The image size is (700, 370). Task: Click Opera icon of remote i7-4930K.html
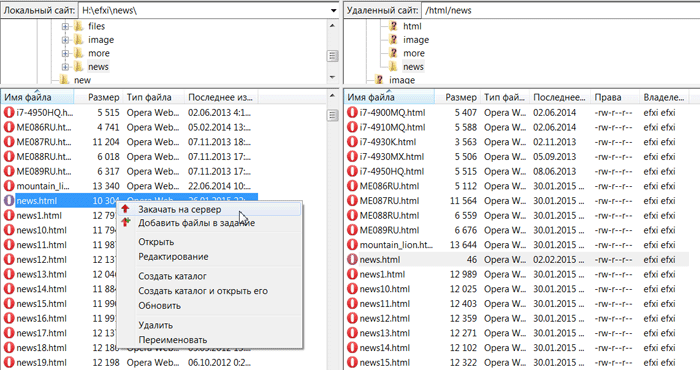(x=352, y=142)
